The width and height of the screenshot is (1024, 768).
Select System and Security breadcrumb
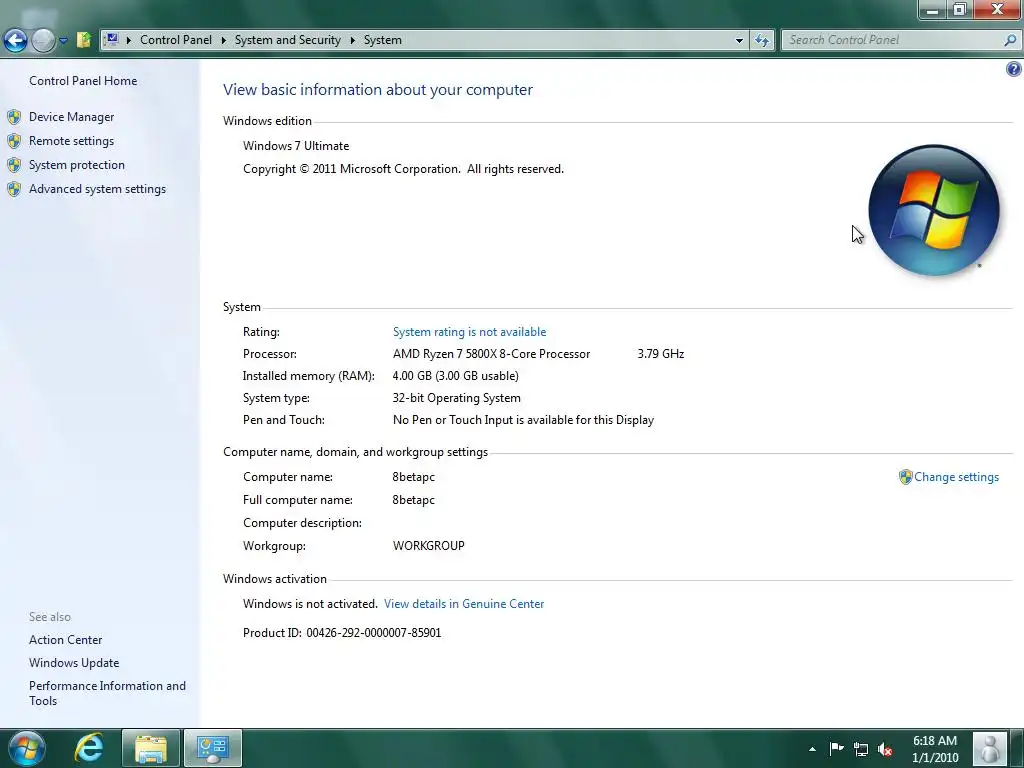coord(287,40)
